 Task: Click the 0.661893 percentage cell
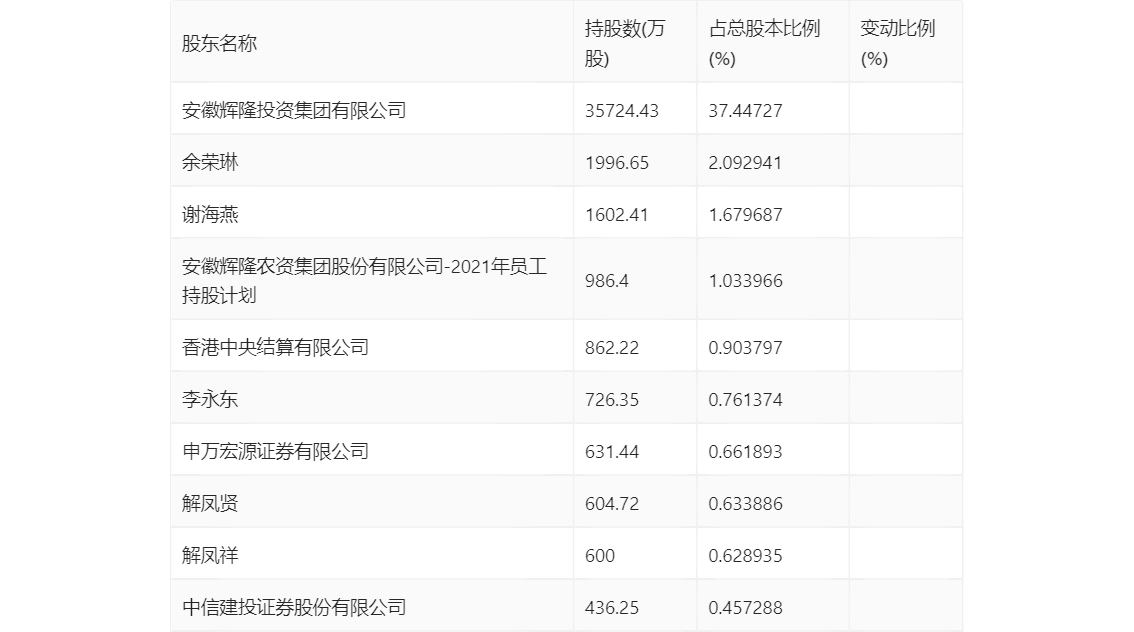click(745, 452)
